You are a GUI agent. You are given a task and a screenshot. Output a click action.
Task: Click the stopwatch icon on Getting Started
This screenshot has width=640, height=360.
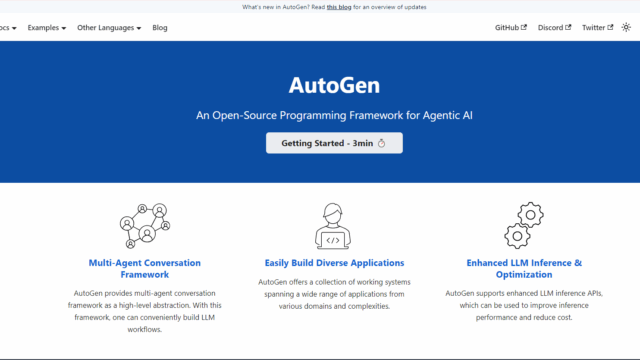click(381, 143)
